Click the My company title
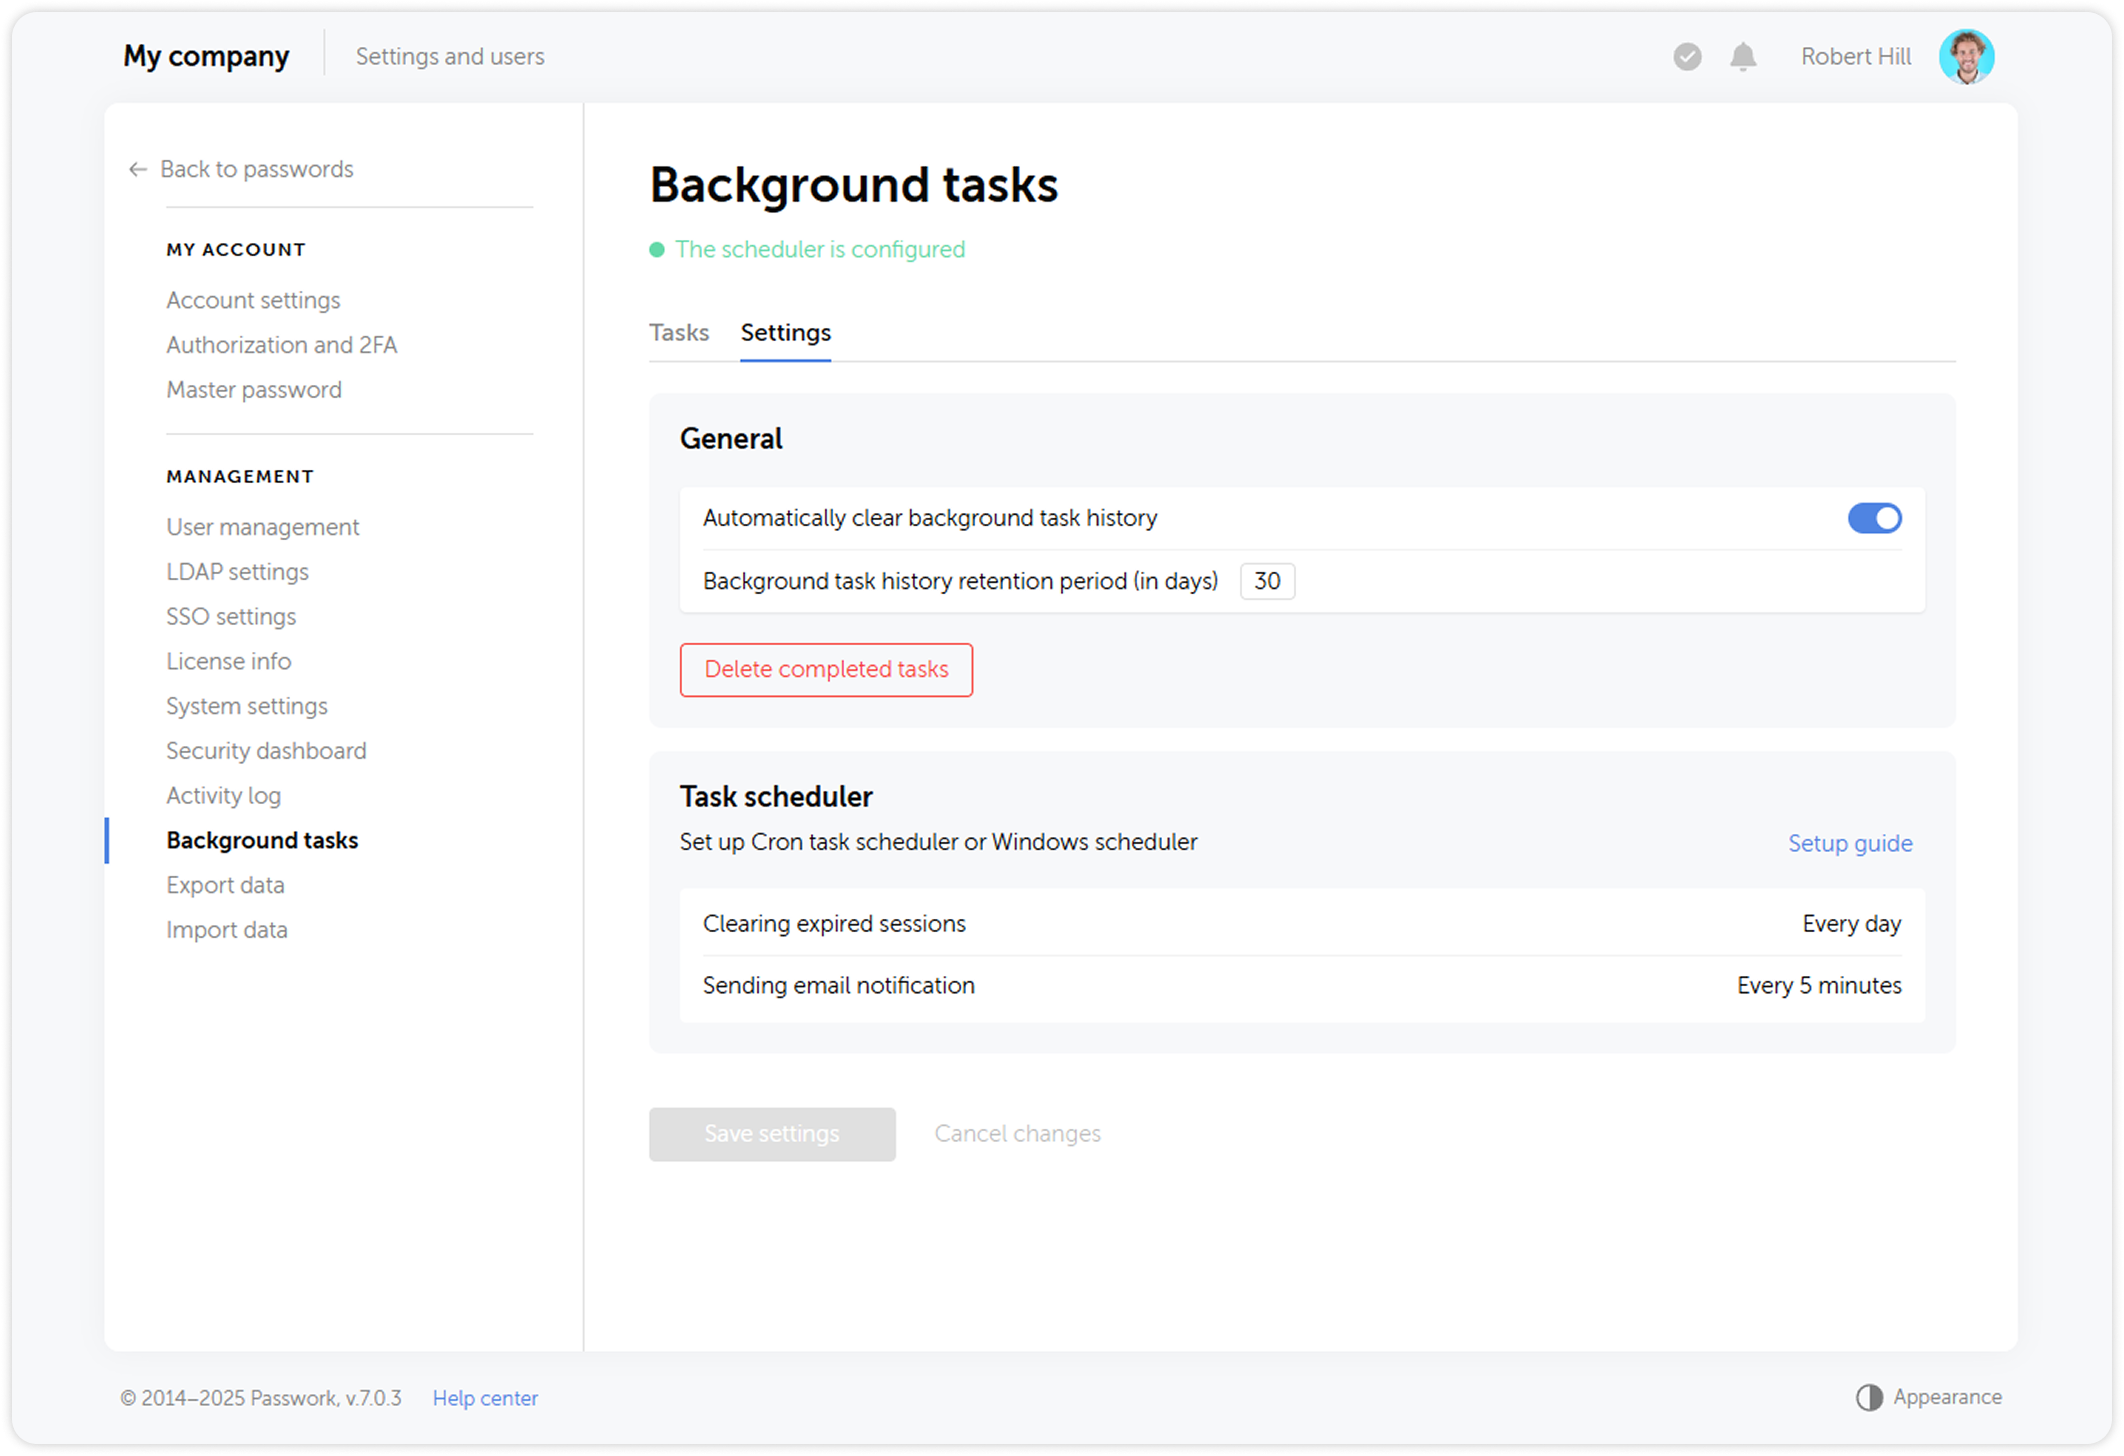The height and width of the screenshot is (1456, 2124). pyautogui.click(x=206, y=56)
